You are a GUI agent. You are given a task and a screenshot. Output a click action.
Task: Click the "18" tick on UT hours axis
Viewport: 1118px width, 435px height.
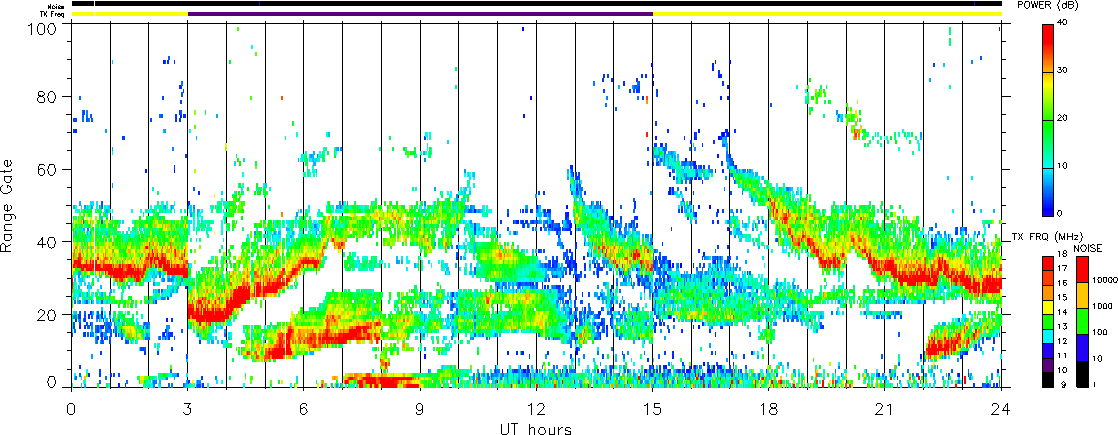click(769, 407)
